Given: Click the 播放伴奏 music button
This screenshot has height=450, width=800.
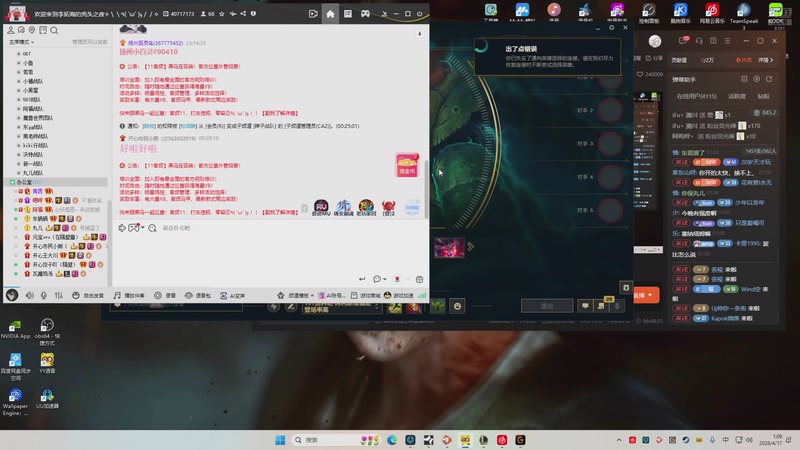Looking at the screenshot, I should 129,295.
